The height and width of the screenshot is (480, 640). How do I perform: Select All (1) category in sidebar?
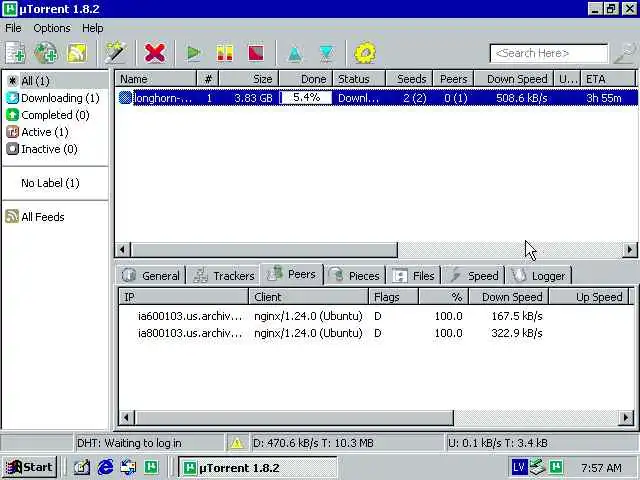click(x=56, y=81)
